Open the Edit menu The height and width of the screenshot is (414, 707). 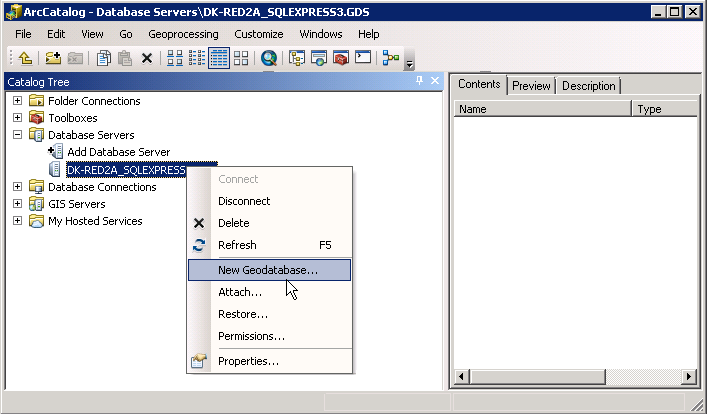[x=56, y=34]
